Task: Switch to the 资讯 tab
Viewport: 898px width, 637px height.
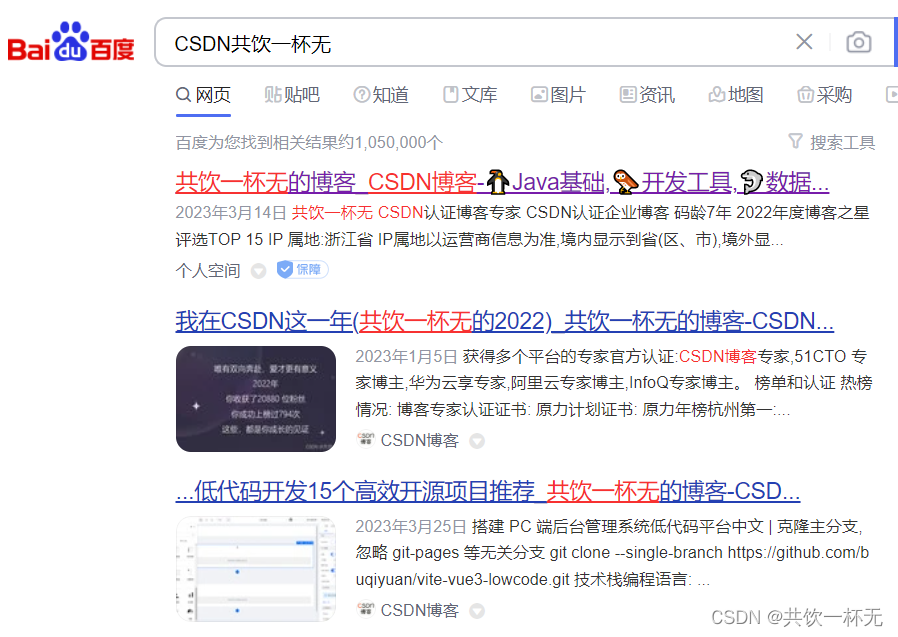Action: click(x=647, y=94)
